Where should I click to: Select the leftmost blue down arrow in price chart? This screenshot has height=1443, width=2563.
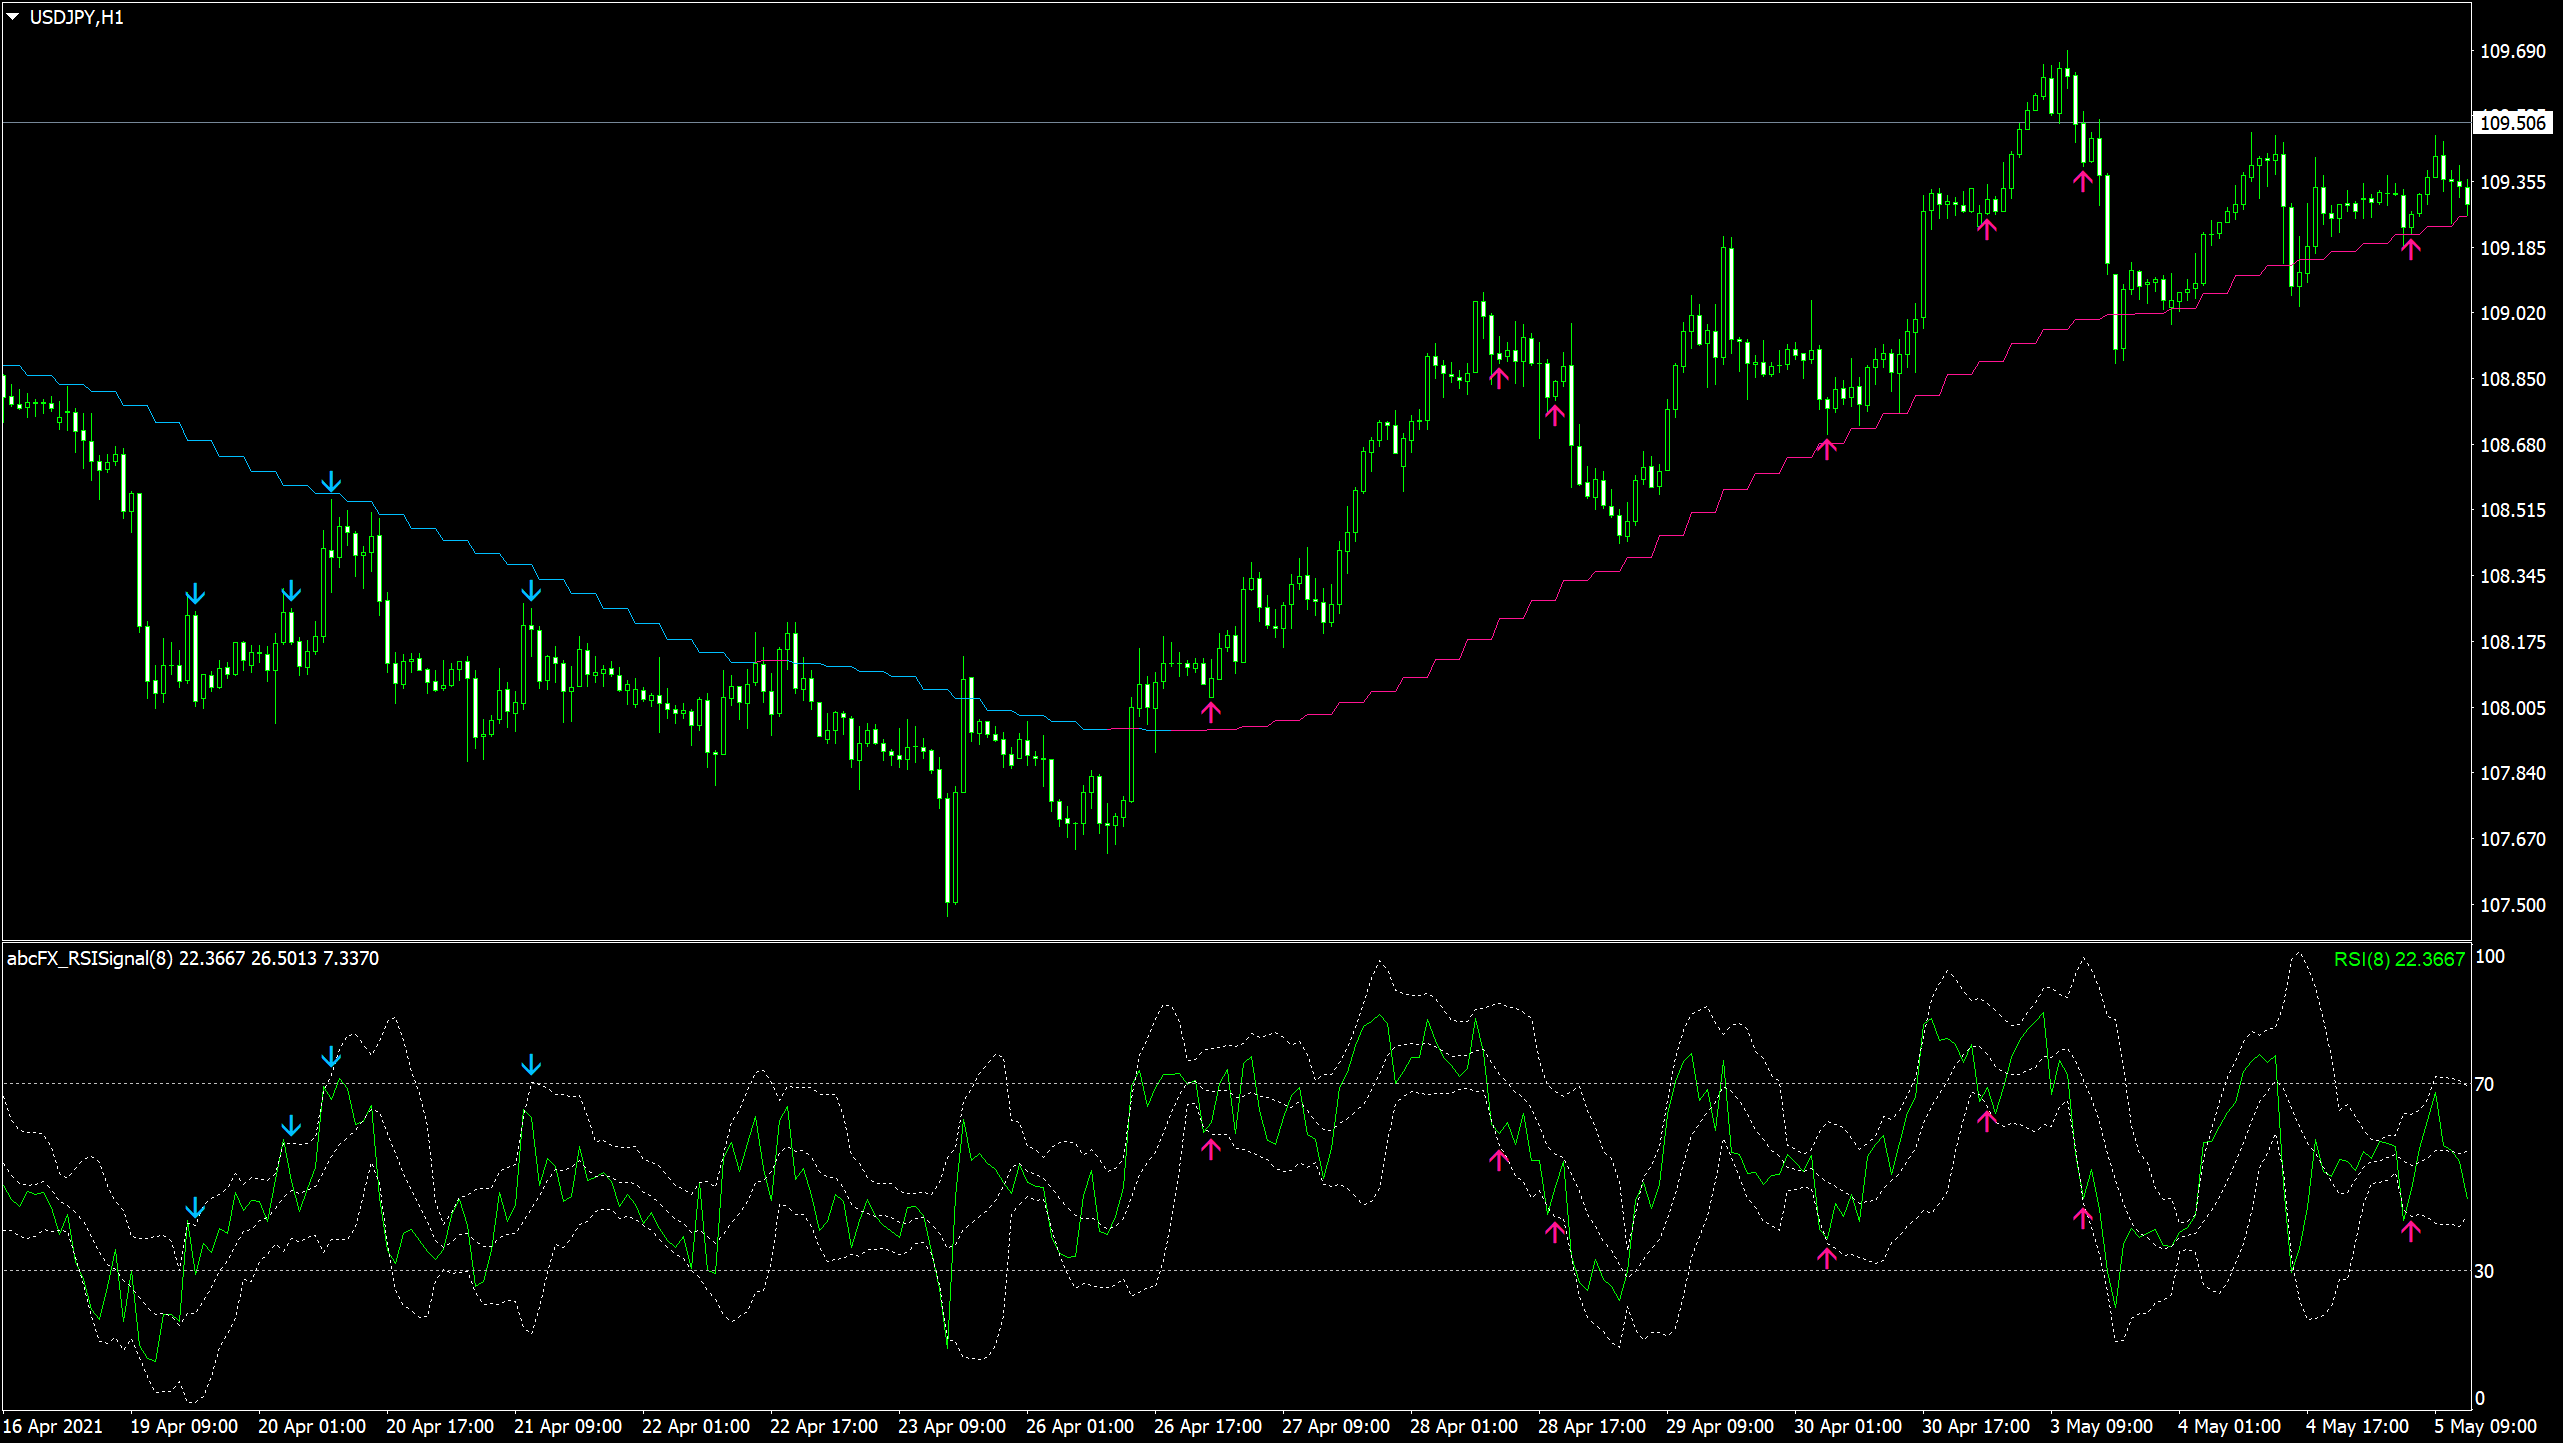tap(195, 595)
